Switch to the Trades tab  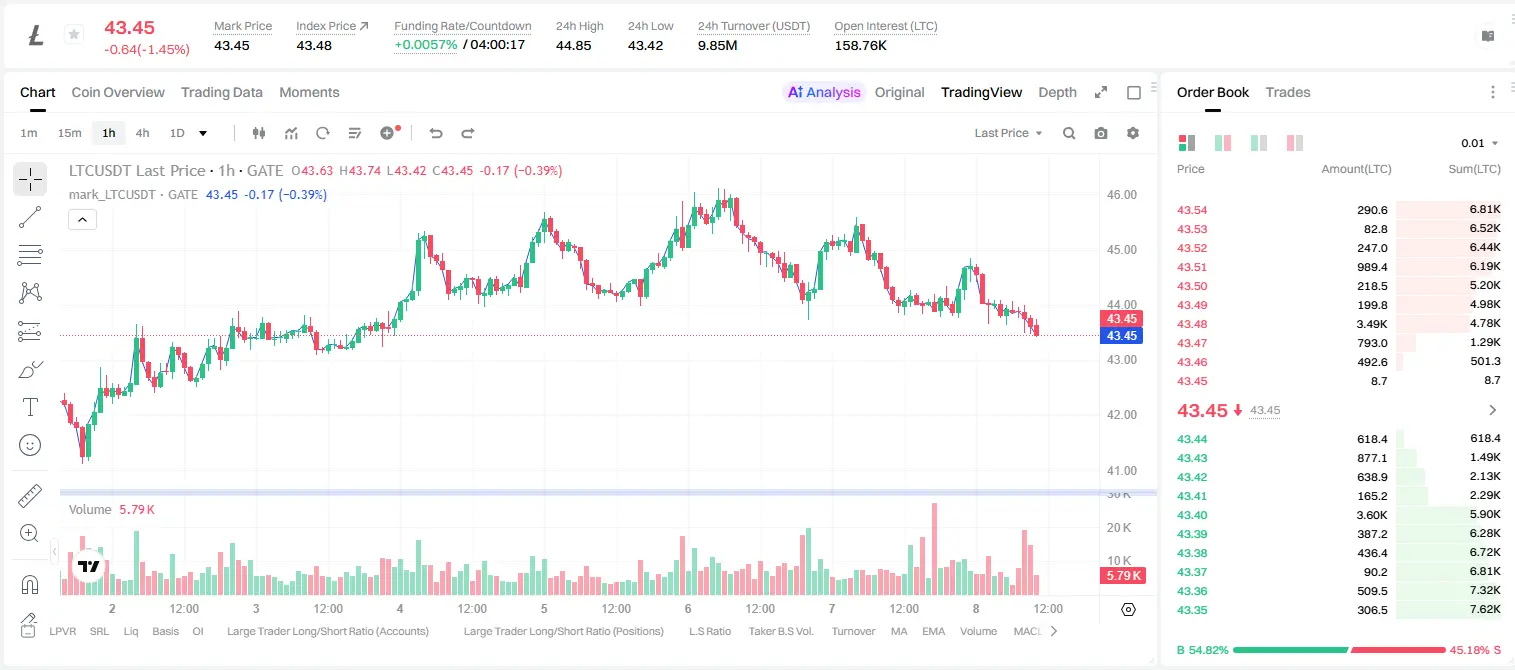point(1288,92)
